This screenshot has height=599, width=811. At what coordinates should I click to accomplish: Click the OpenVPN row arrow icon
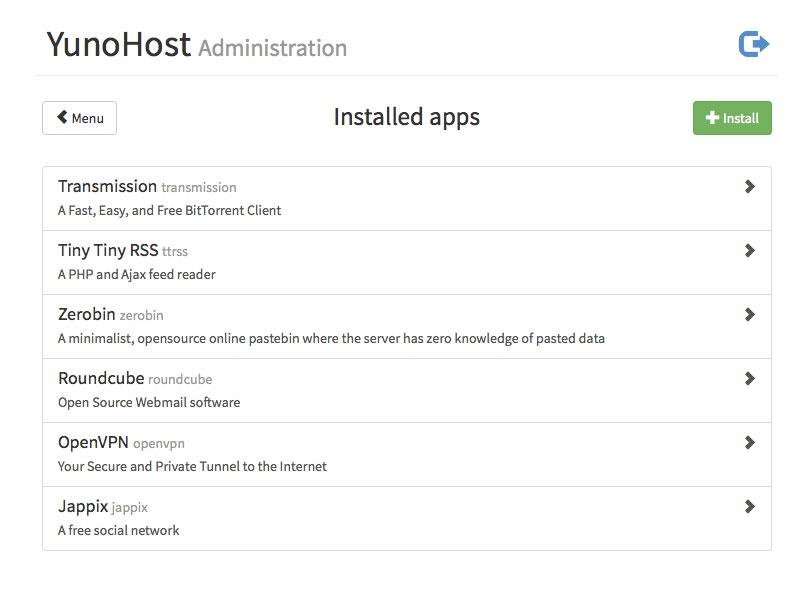click(749, 443)
